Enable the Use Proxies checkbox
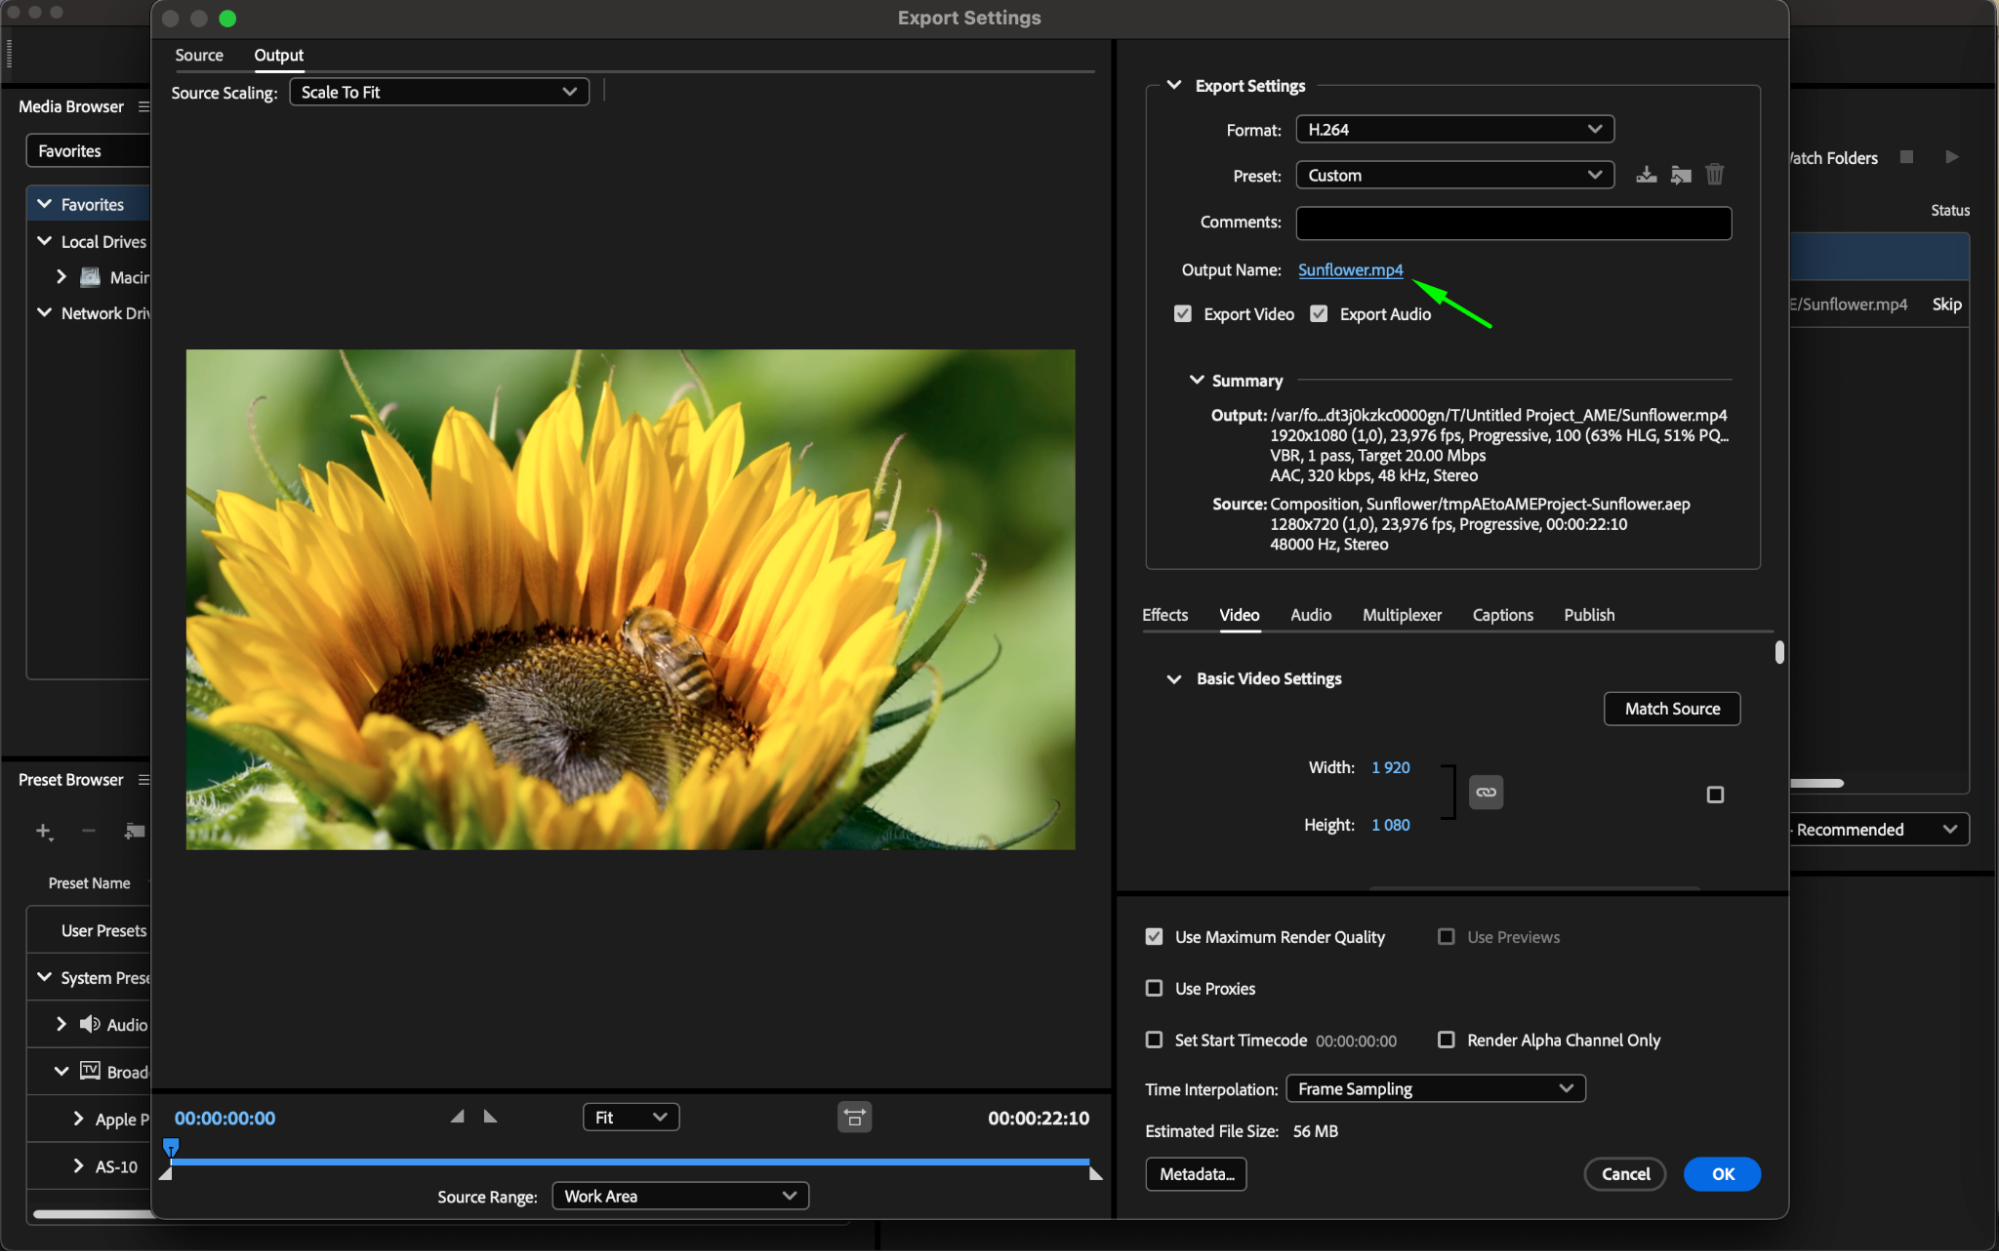Viewport: 1999px width, 1252px height. 1154,988
